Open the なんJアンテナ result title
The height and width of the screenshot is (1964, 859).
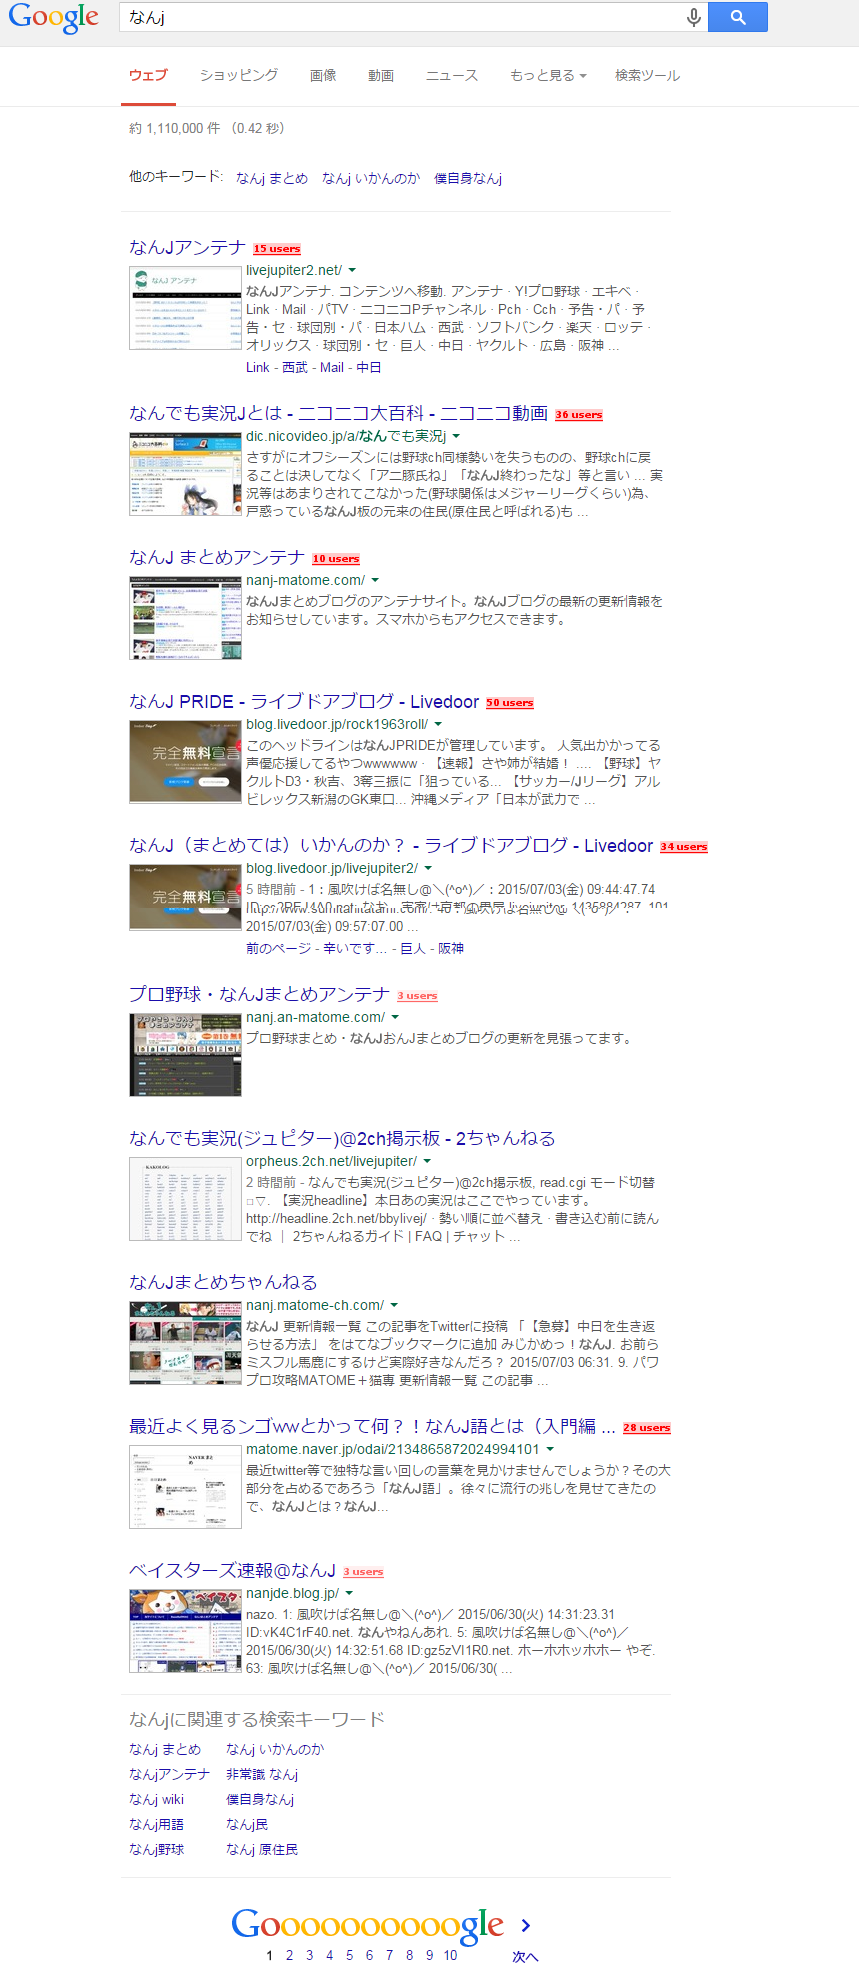click(x=187, y=247)
